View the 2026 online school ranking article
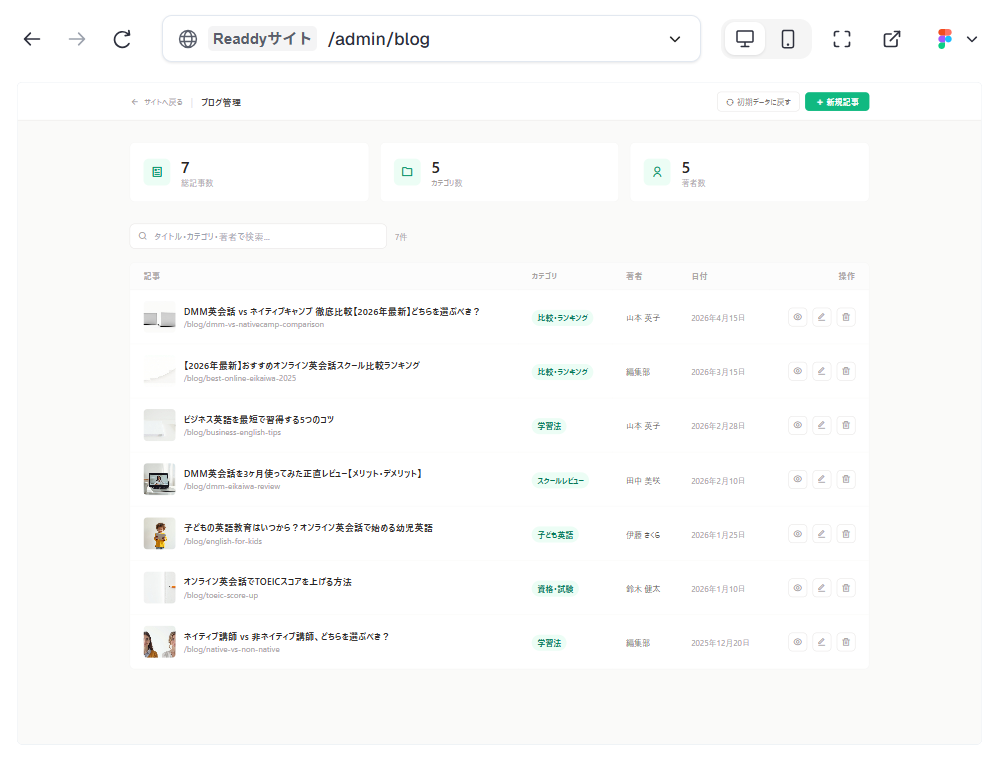The image size is (988, 760). pos(798,371)
